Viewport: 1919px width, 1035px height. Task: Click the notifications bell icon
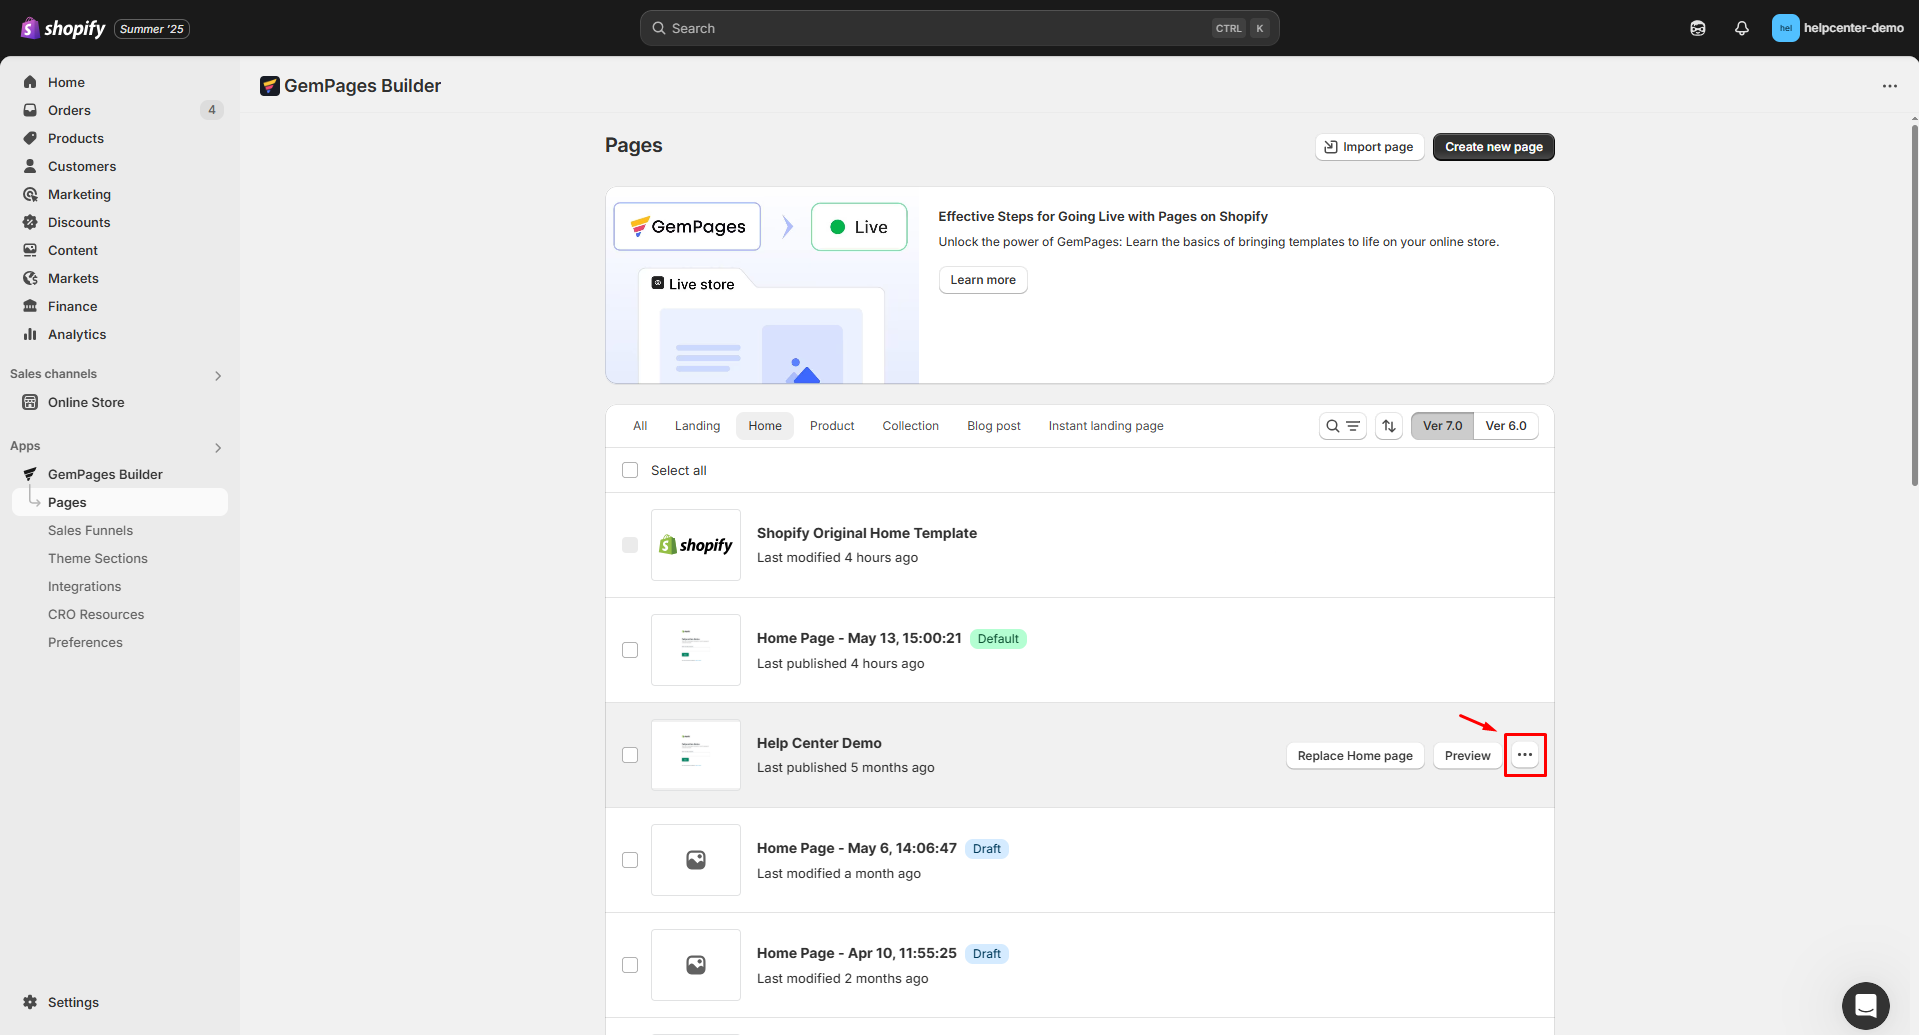pyautogui.click(x=1741, y=28)
